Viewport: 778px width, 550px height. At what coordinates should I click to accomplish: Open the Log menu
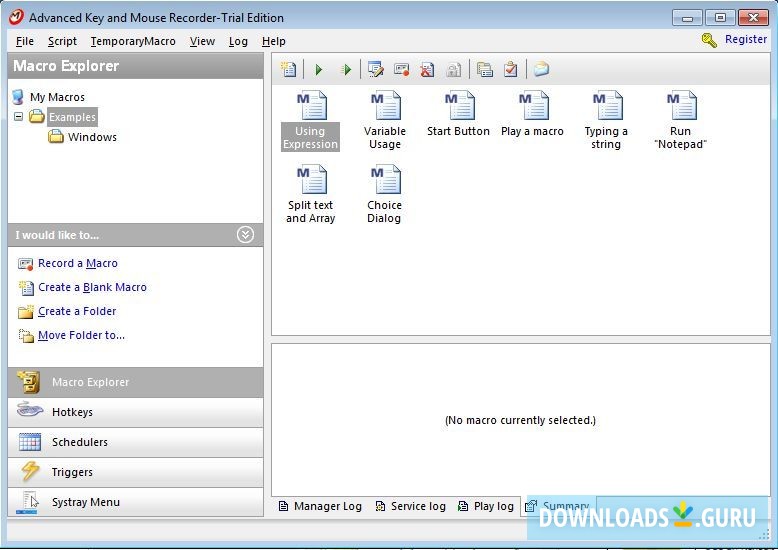coord(238,41)
